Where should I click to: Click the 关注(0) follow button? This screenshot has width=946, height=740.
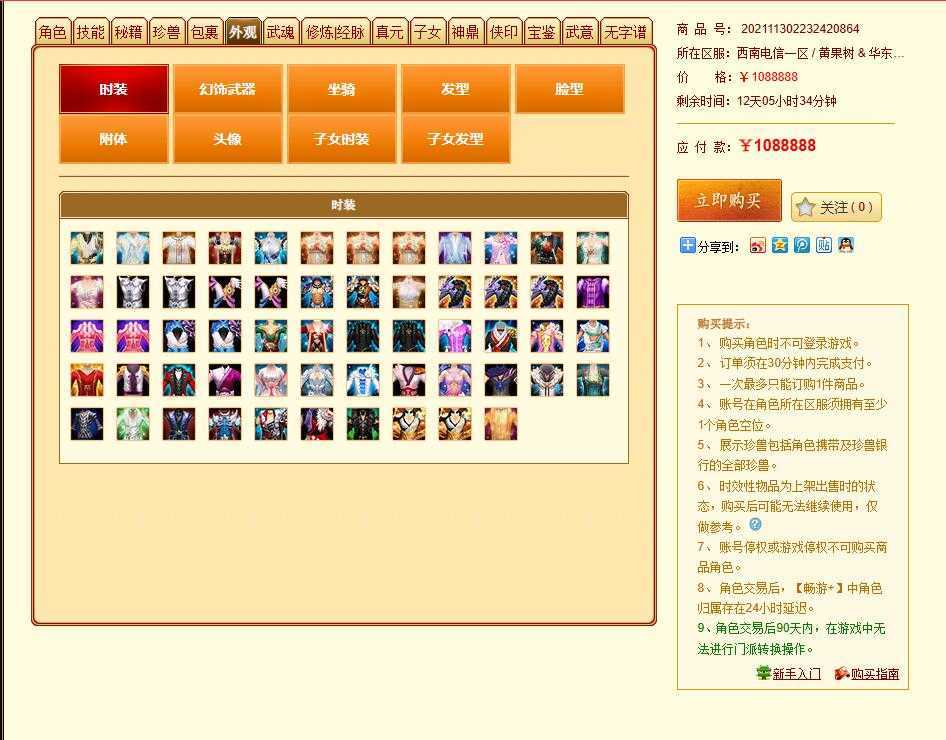[x=836, y=207]
